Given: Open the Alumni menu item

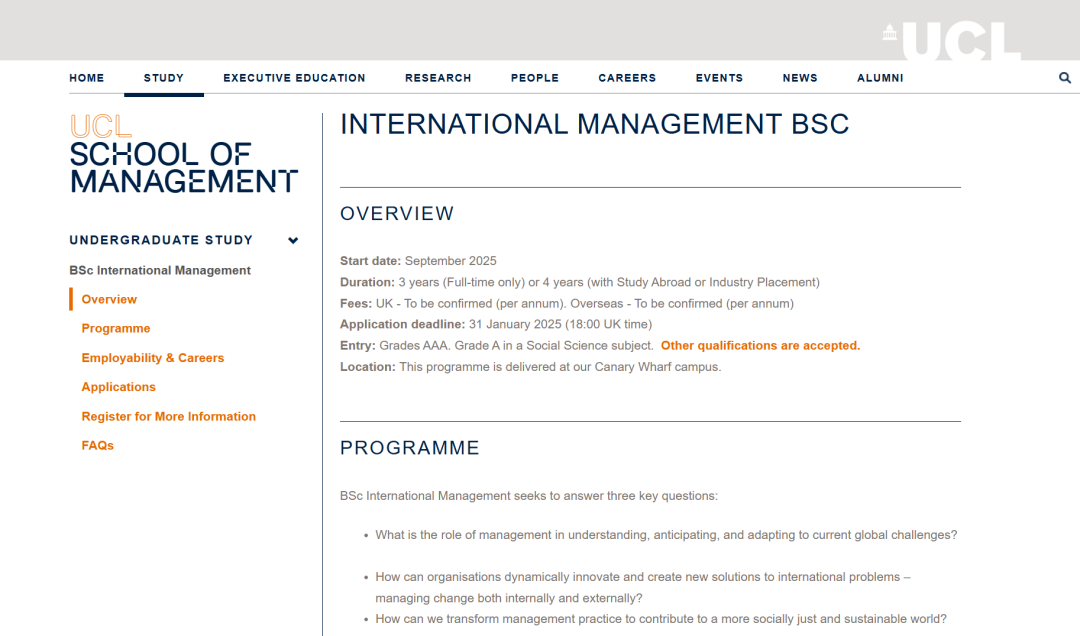Looking at the screenshot, I should (x=880, y=78).
